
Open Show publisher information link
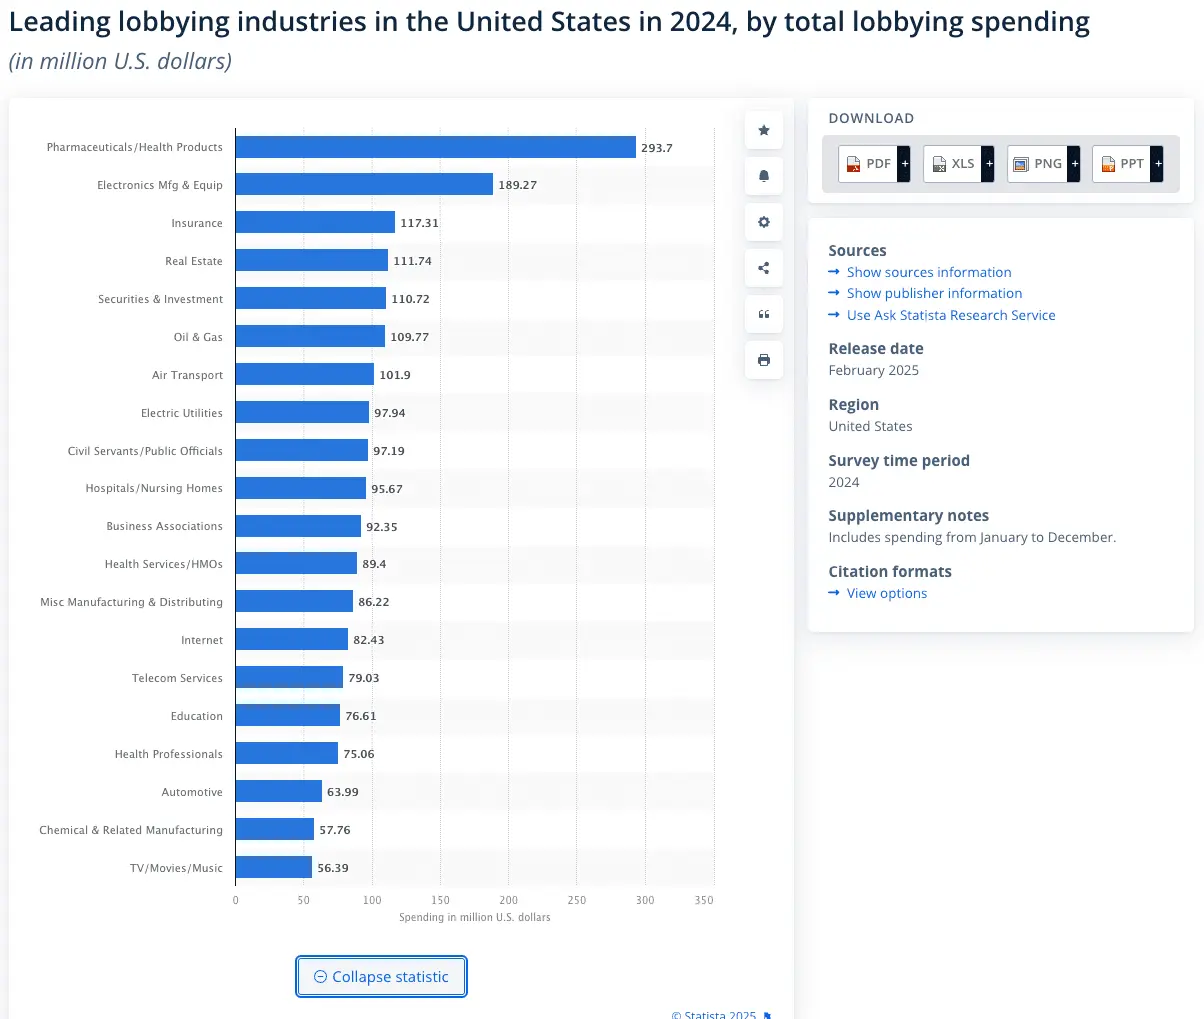point(934,293)
